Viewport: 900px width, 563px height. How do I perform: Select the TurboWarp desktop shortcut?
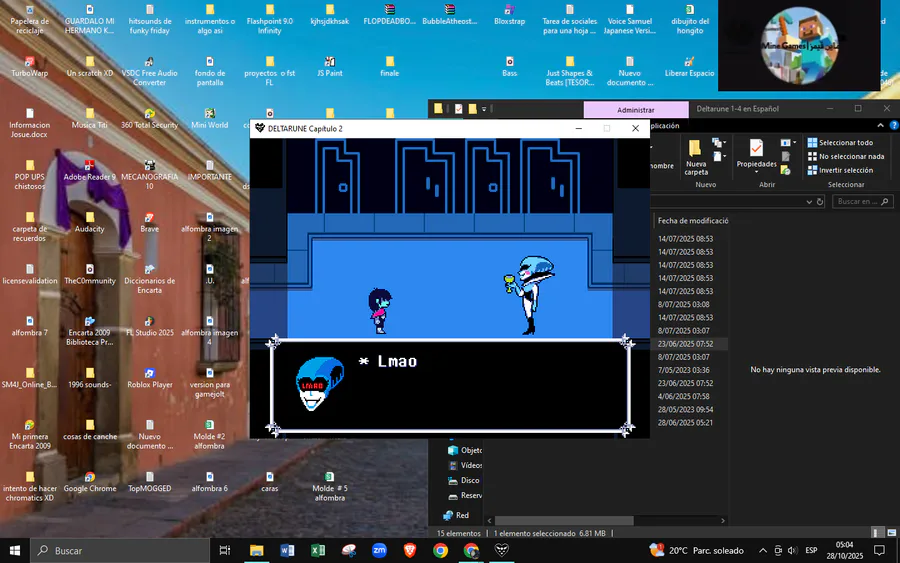tap(30, 67)
